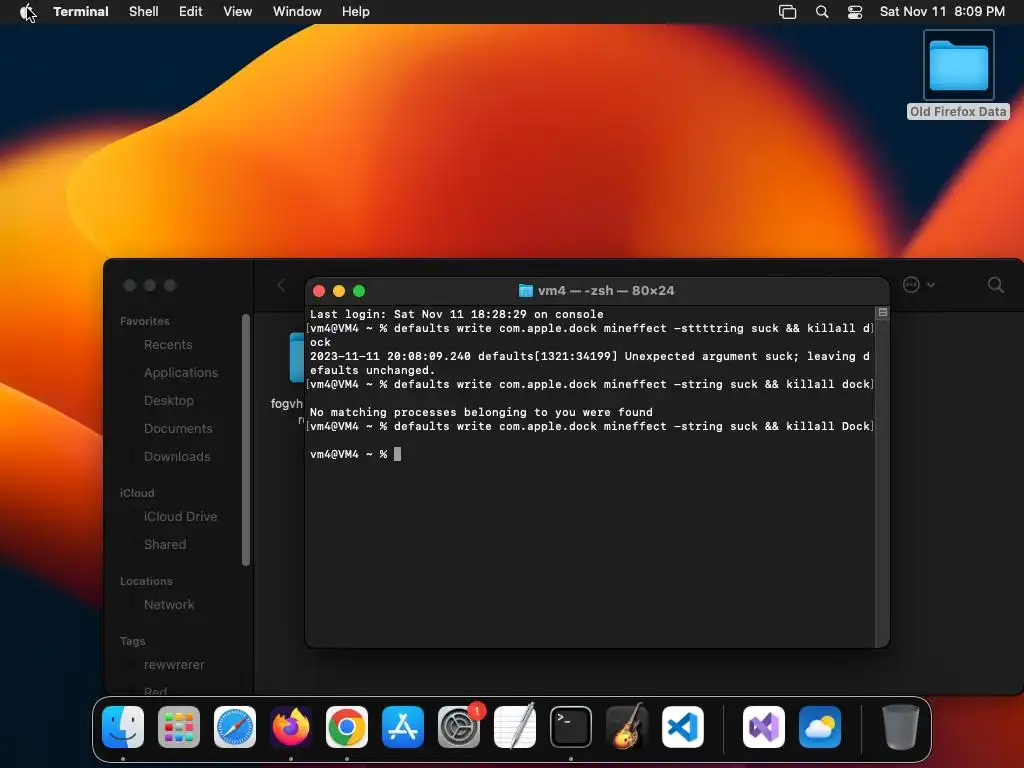Select iCloud Drive in Finder sidebar

(x=180, y=517)
